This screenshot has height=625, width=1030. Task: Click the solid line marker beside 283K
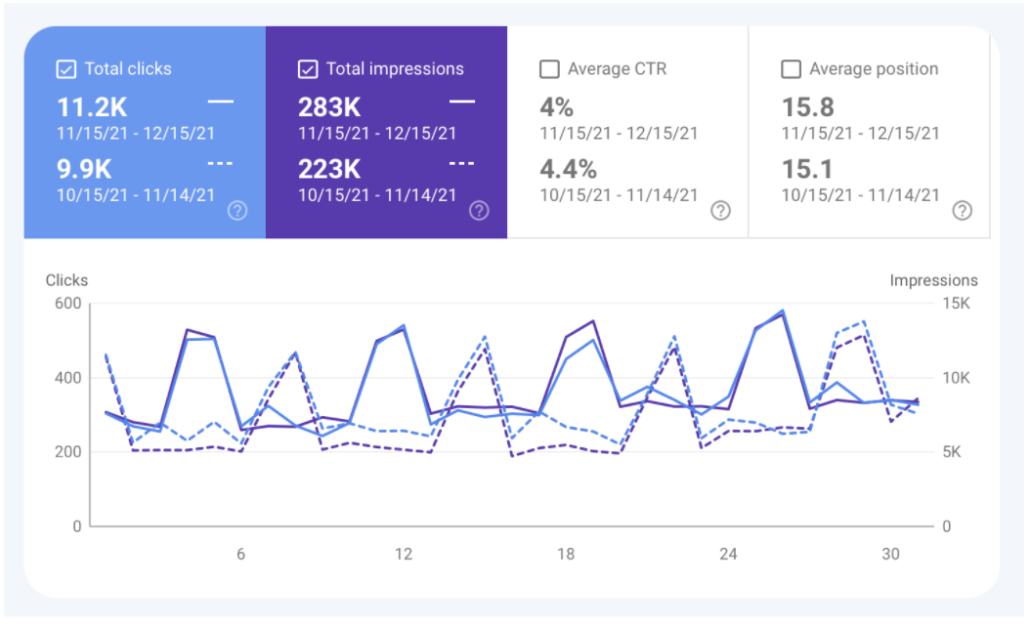pyautogui.click(x=461, y=100)
